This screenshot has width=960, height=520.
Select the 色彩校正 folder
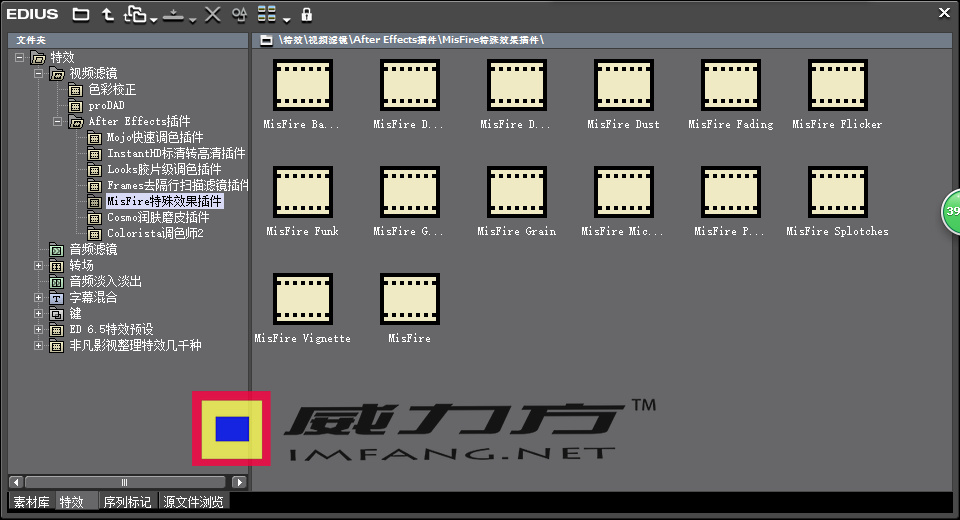point(112,89)
